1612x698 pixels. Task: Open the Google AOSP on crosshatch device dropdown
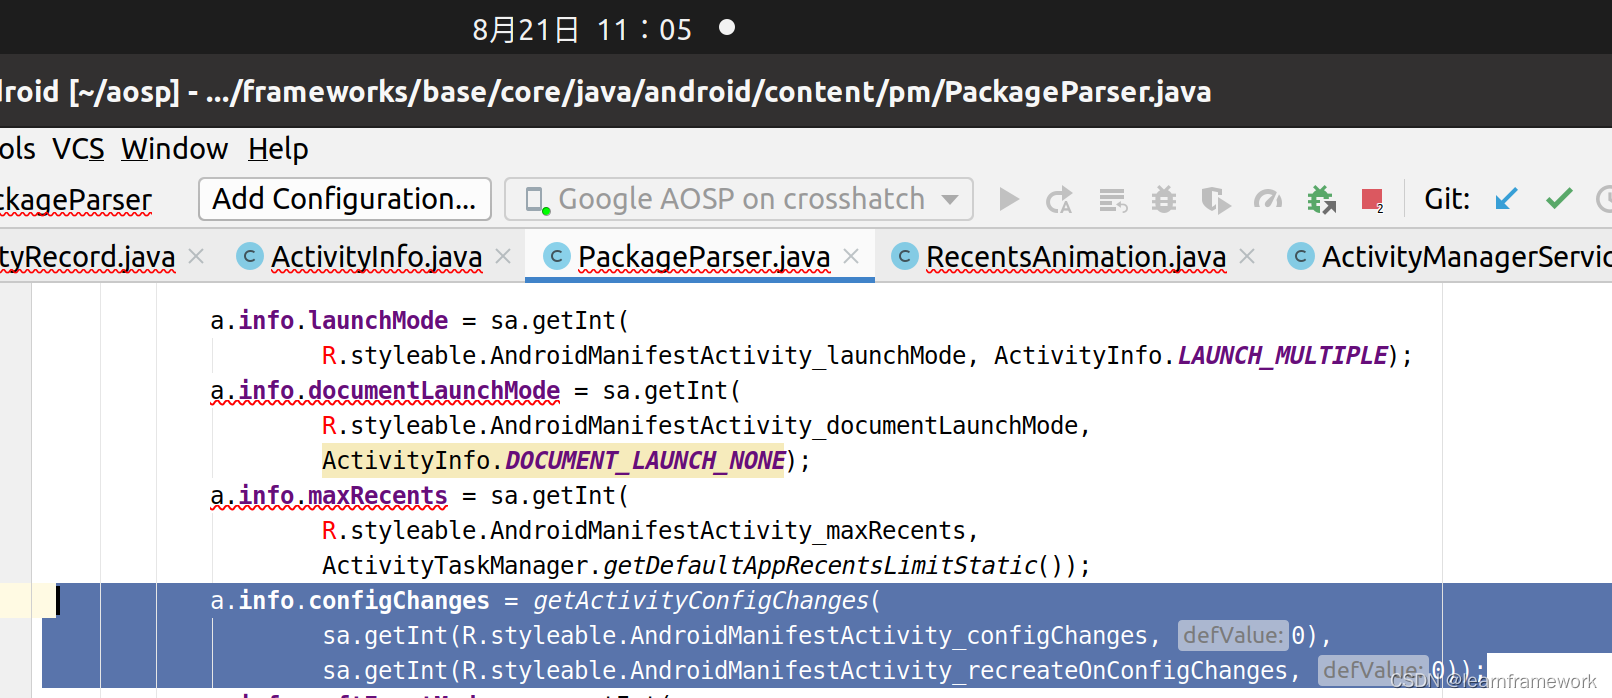point(739,199)
